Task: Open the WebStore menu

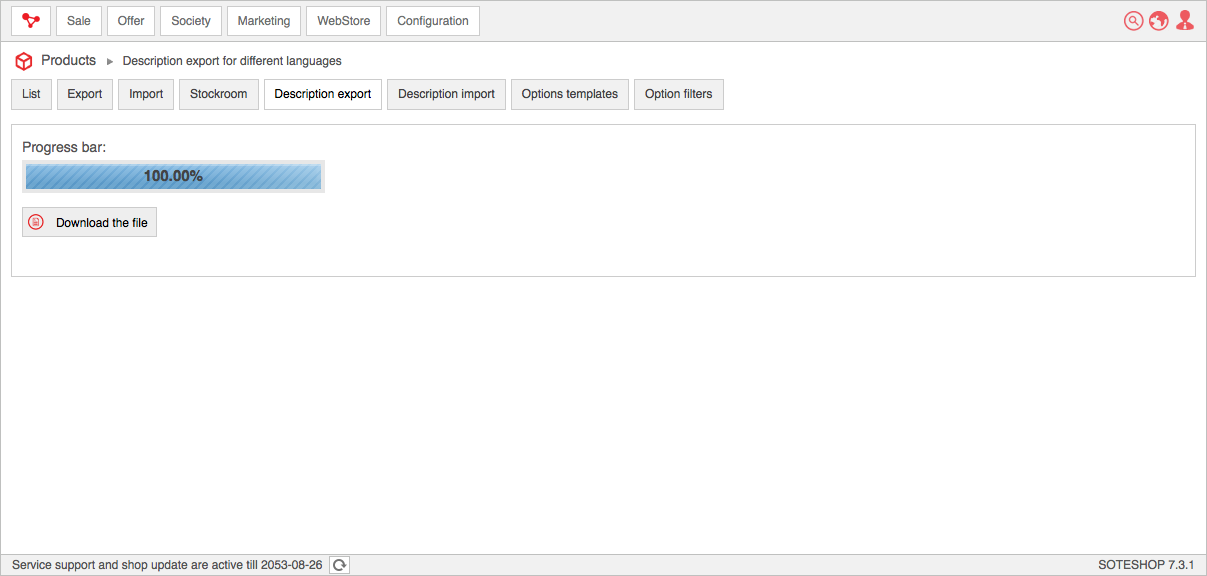Action: [x=344, y=21]
